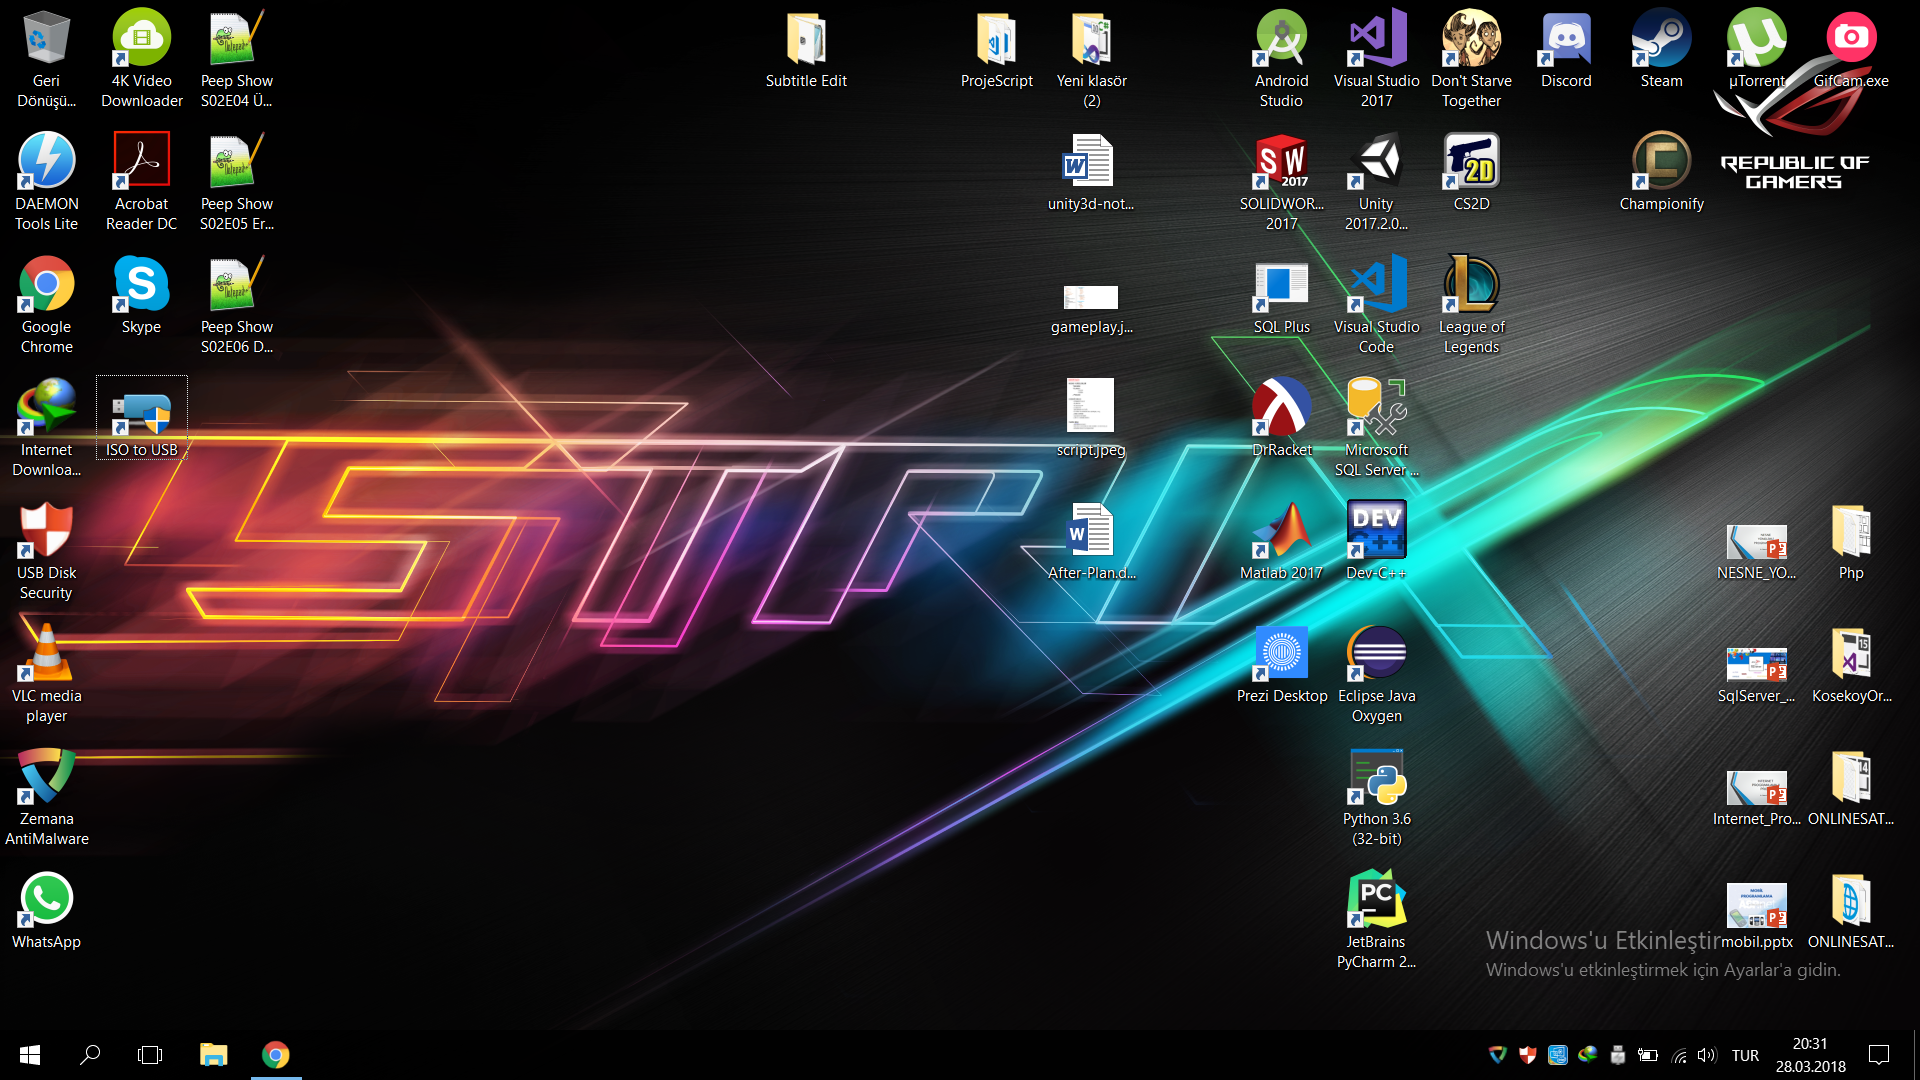The height and width of the screenshot is (1080, 1920).
Task: Open Dev-C++ shortcut
Action: click(x=1376, y=541)
